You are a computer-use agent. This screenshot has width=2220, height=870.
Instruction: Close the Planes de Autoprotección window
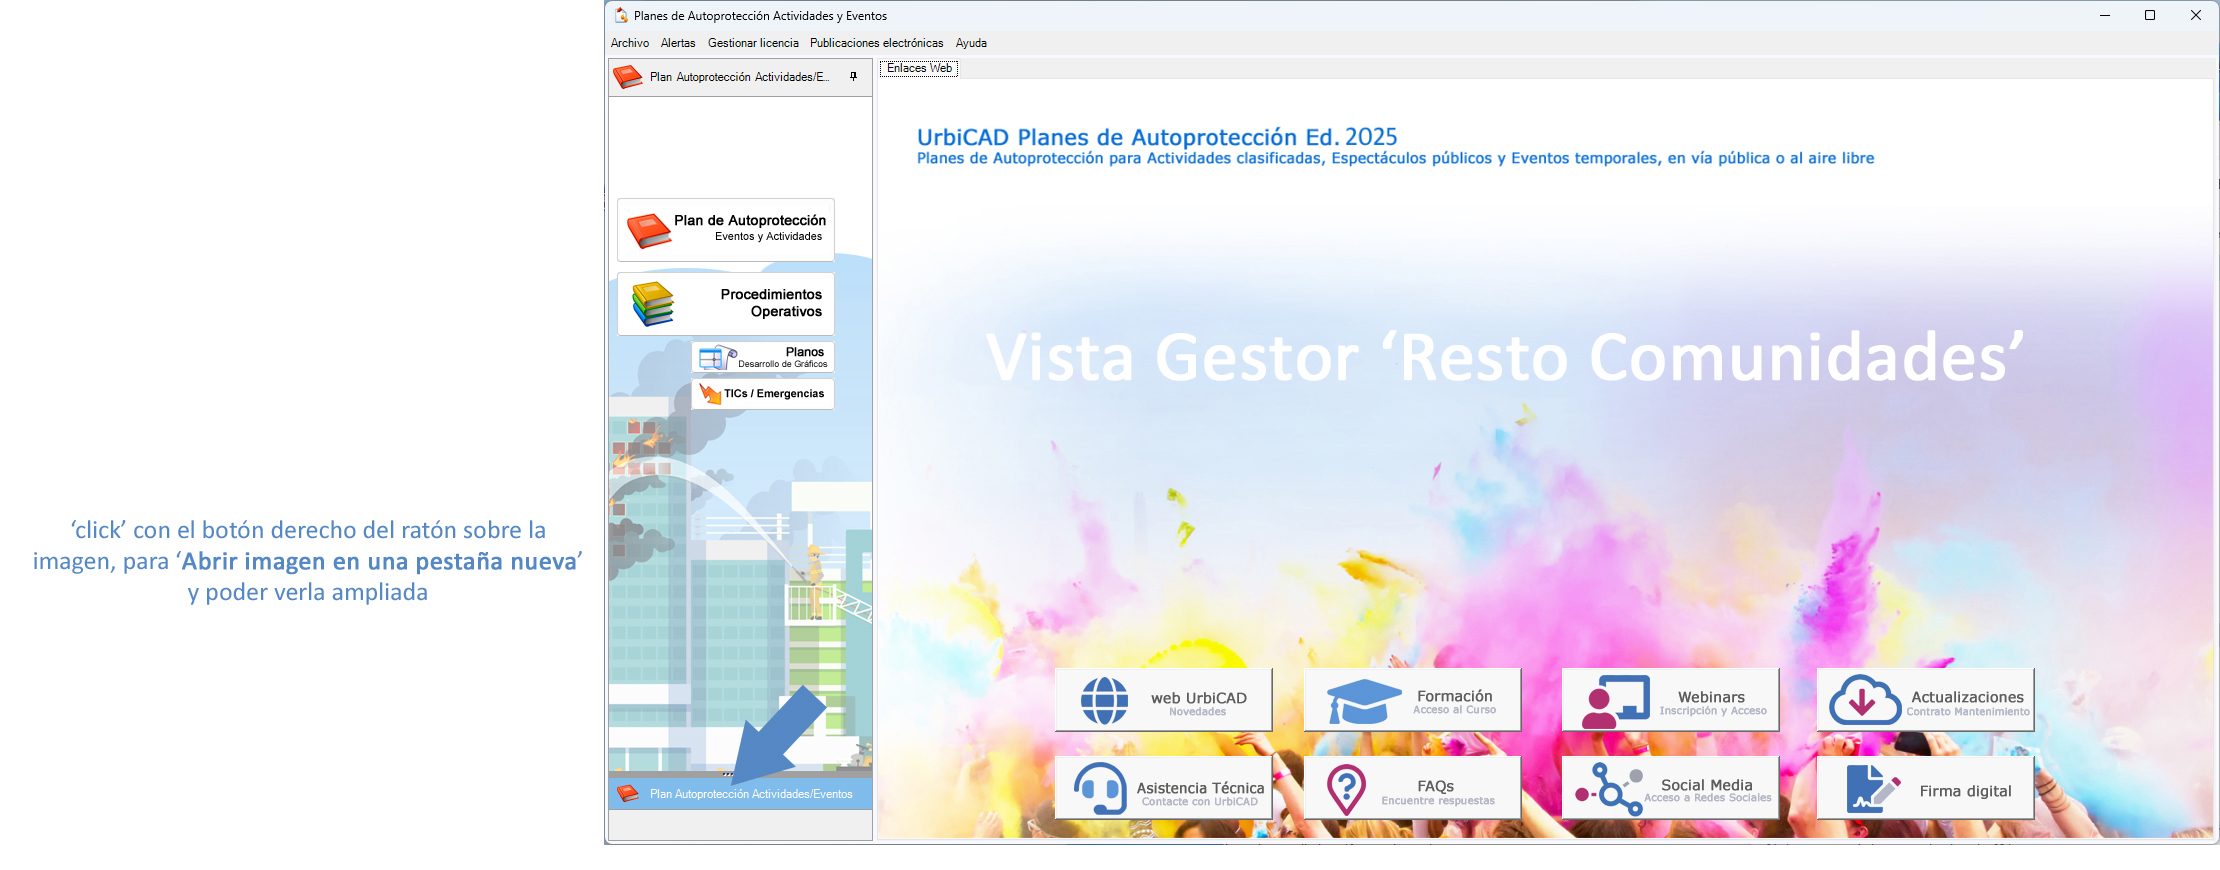coord(2196,15)
